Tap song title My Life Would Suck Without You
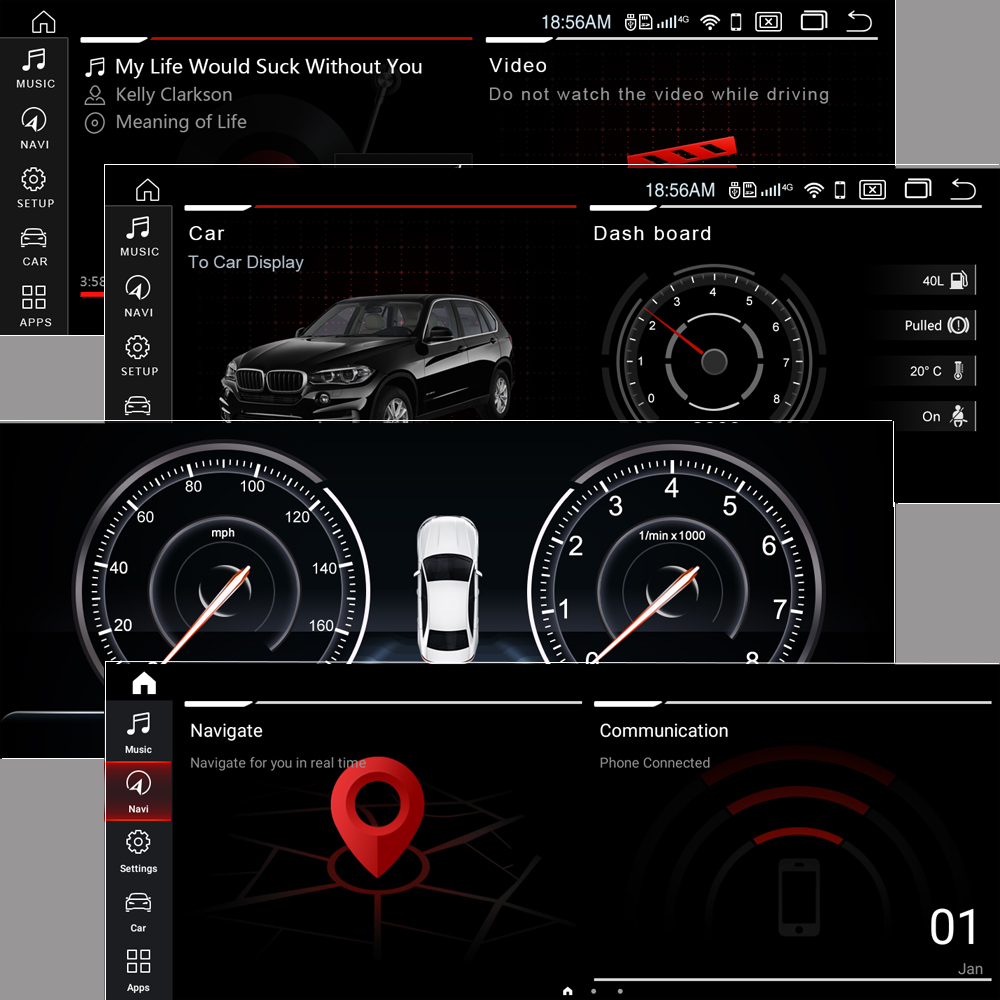This screenshot has width=1000, height=1000. point(268,67)
